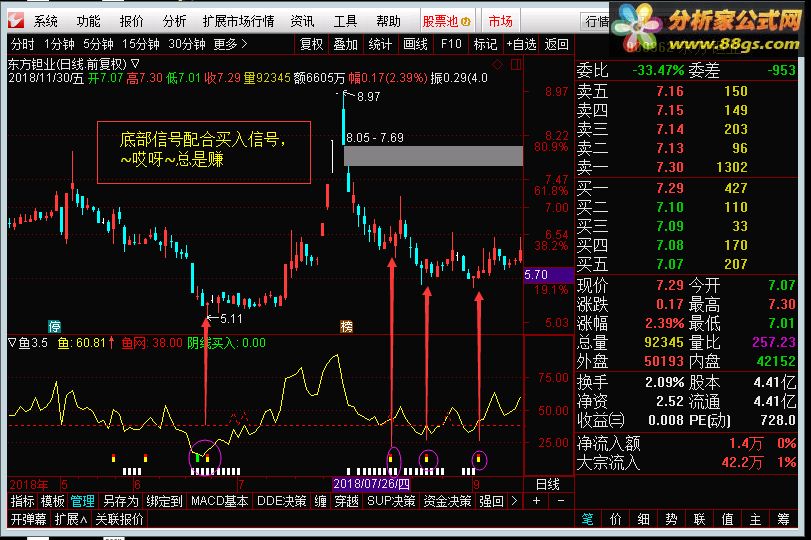Click the 叠加 toolbar button
Viewport: 811px width, 540px height.
[x=346, y=44]
